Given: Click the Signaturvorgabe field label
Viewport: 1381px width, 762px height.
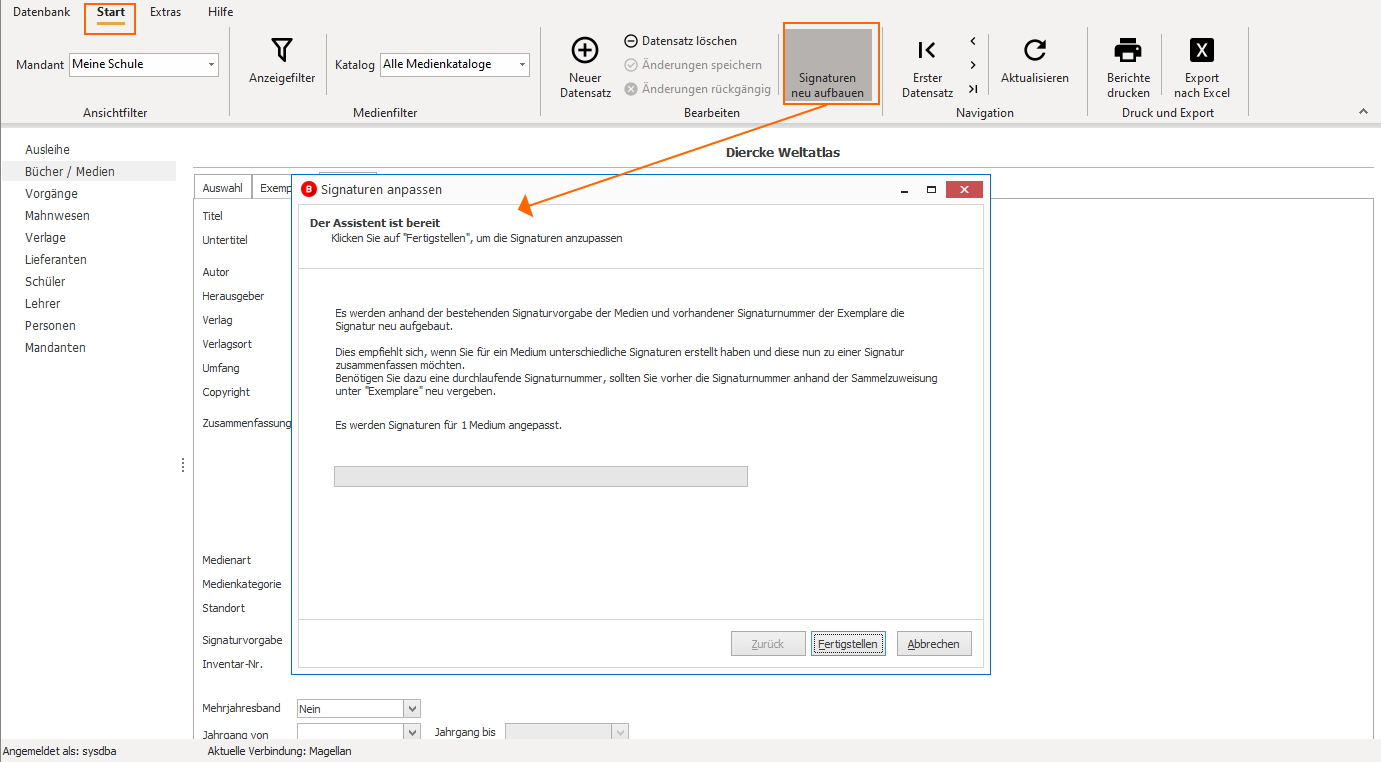Looking at the screenshot, I should [242, 640].
